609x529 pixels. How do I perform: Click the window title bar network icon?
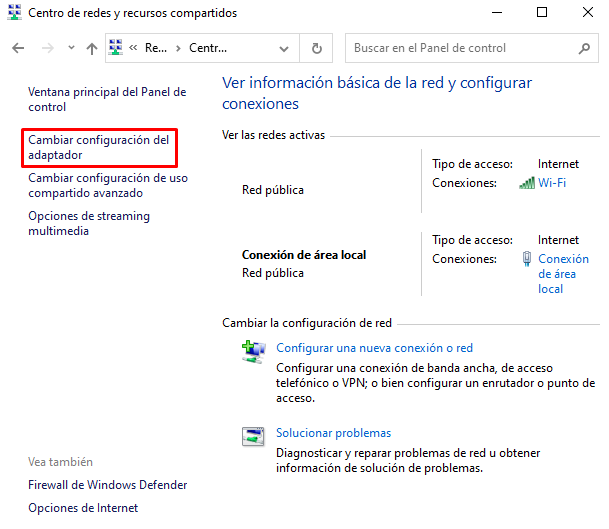(14, 12)
